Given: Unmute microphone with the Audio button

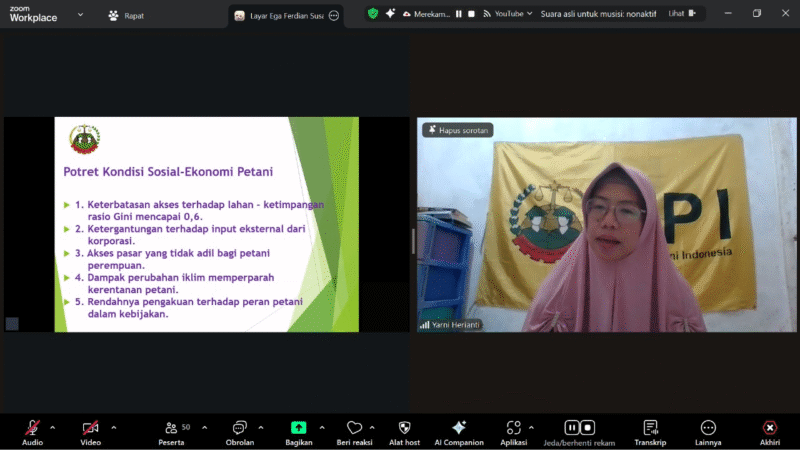Looking at the screenshot, I should 32,428.
